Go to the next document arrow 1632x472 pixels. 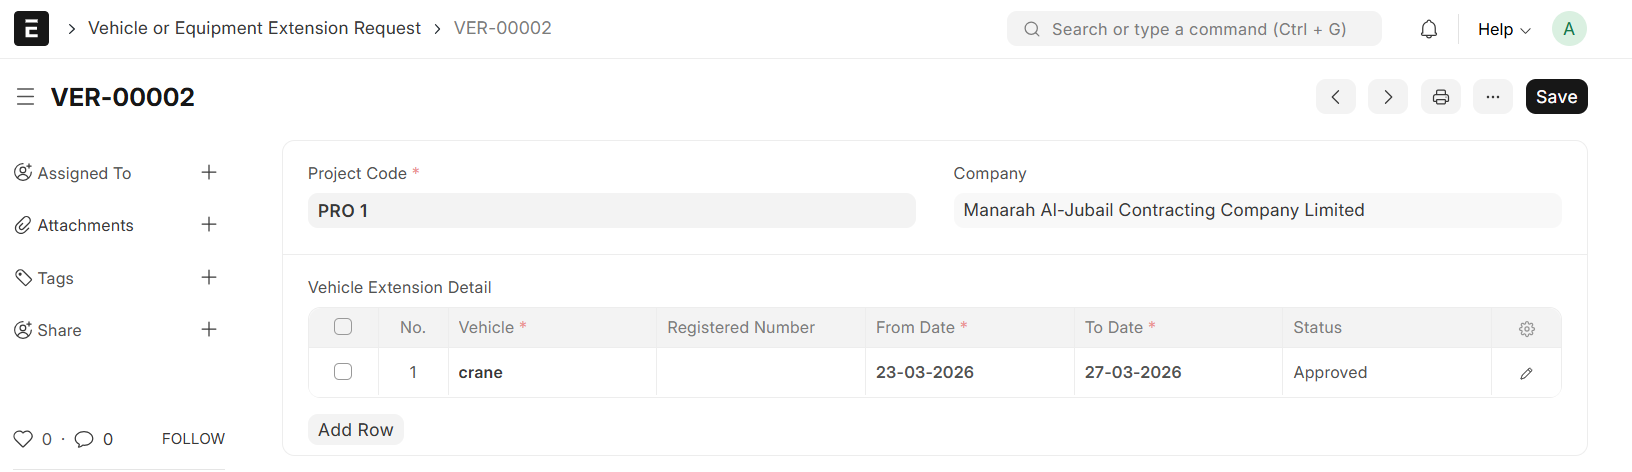tap(1388, 97)
